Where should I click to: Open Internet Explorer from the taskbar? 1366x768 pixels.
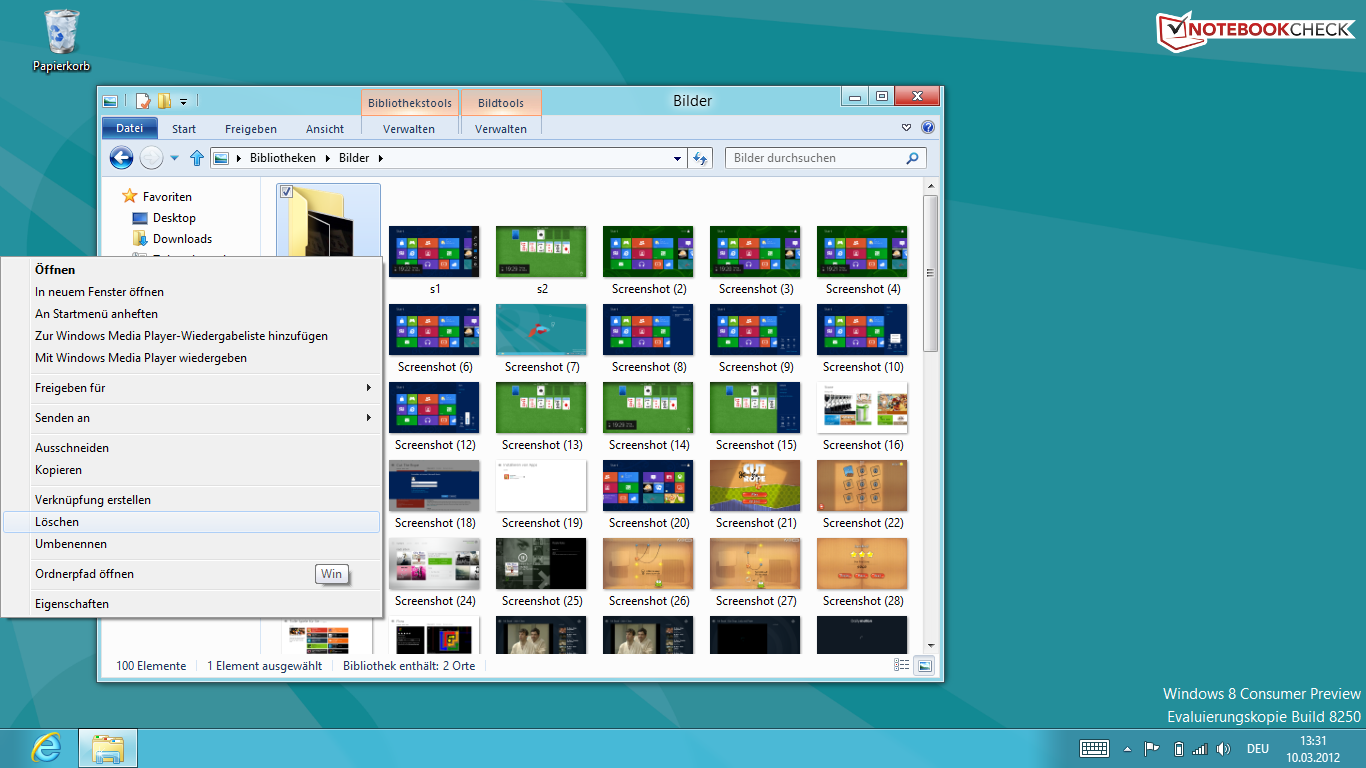pos(45,748)
